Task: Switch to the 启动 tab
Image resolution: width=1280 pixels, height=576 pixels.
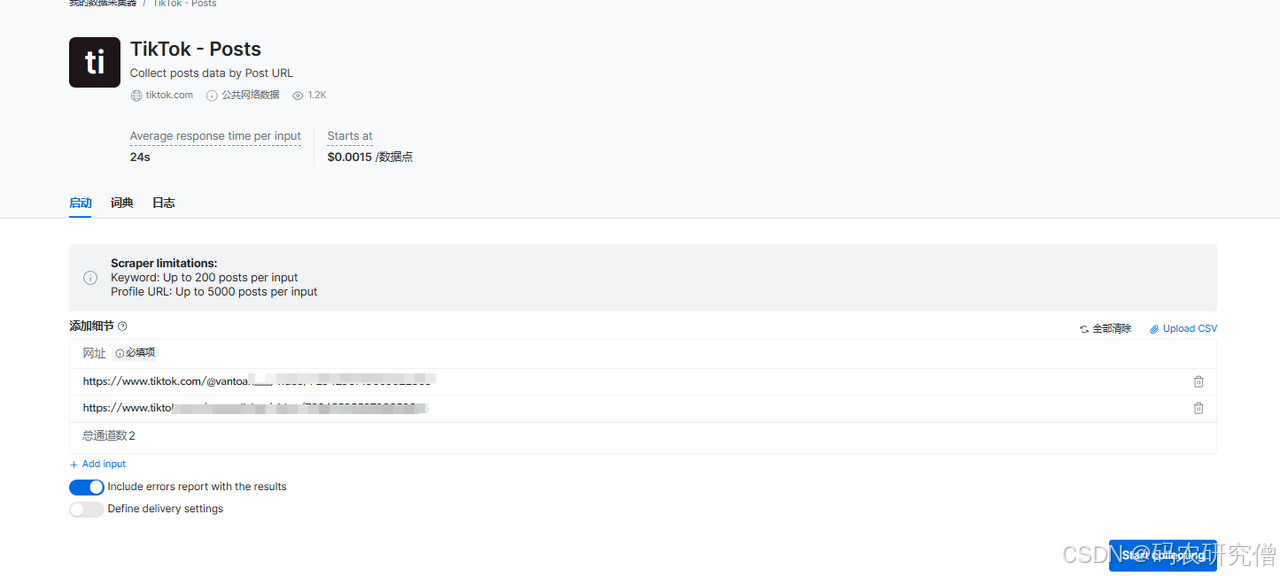Action: (80, 203)
